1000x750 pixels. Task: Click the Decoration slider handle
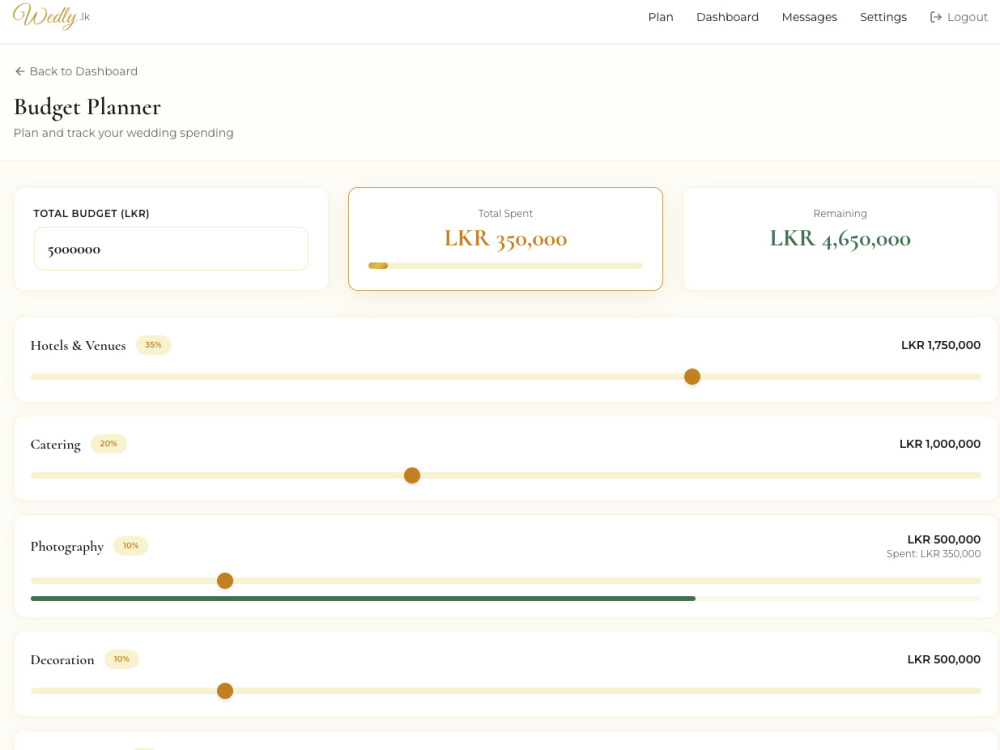[225, 691]
